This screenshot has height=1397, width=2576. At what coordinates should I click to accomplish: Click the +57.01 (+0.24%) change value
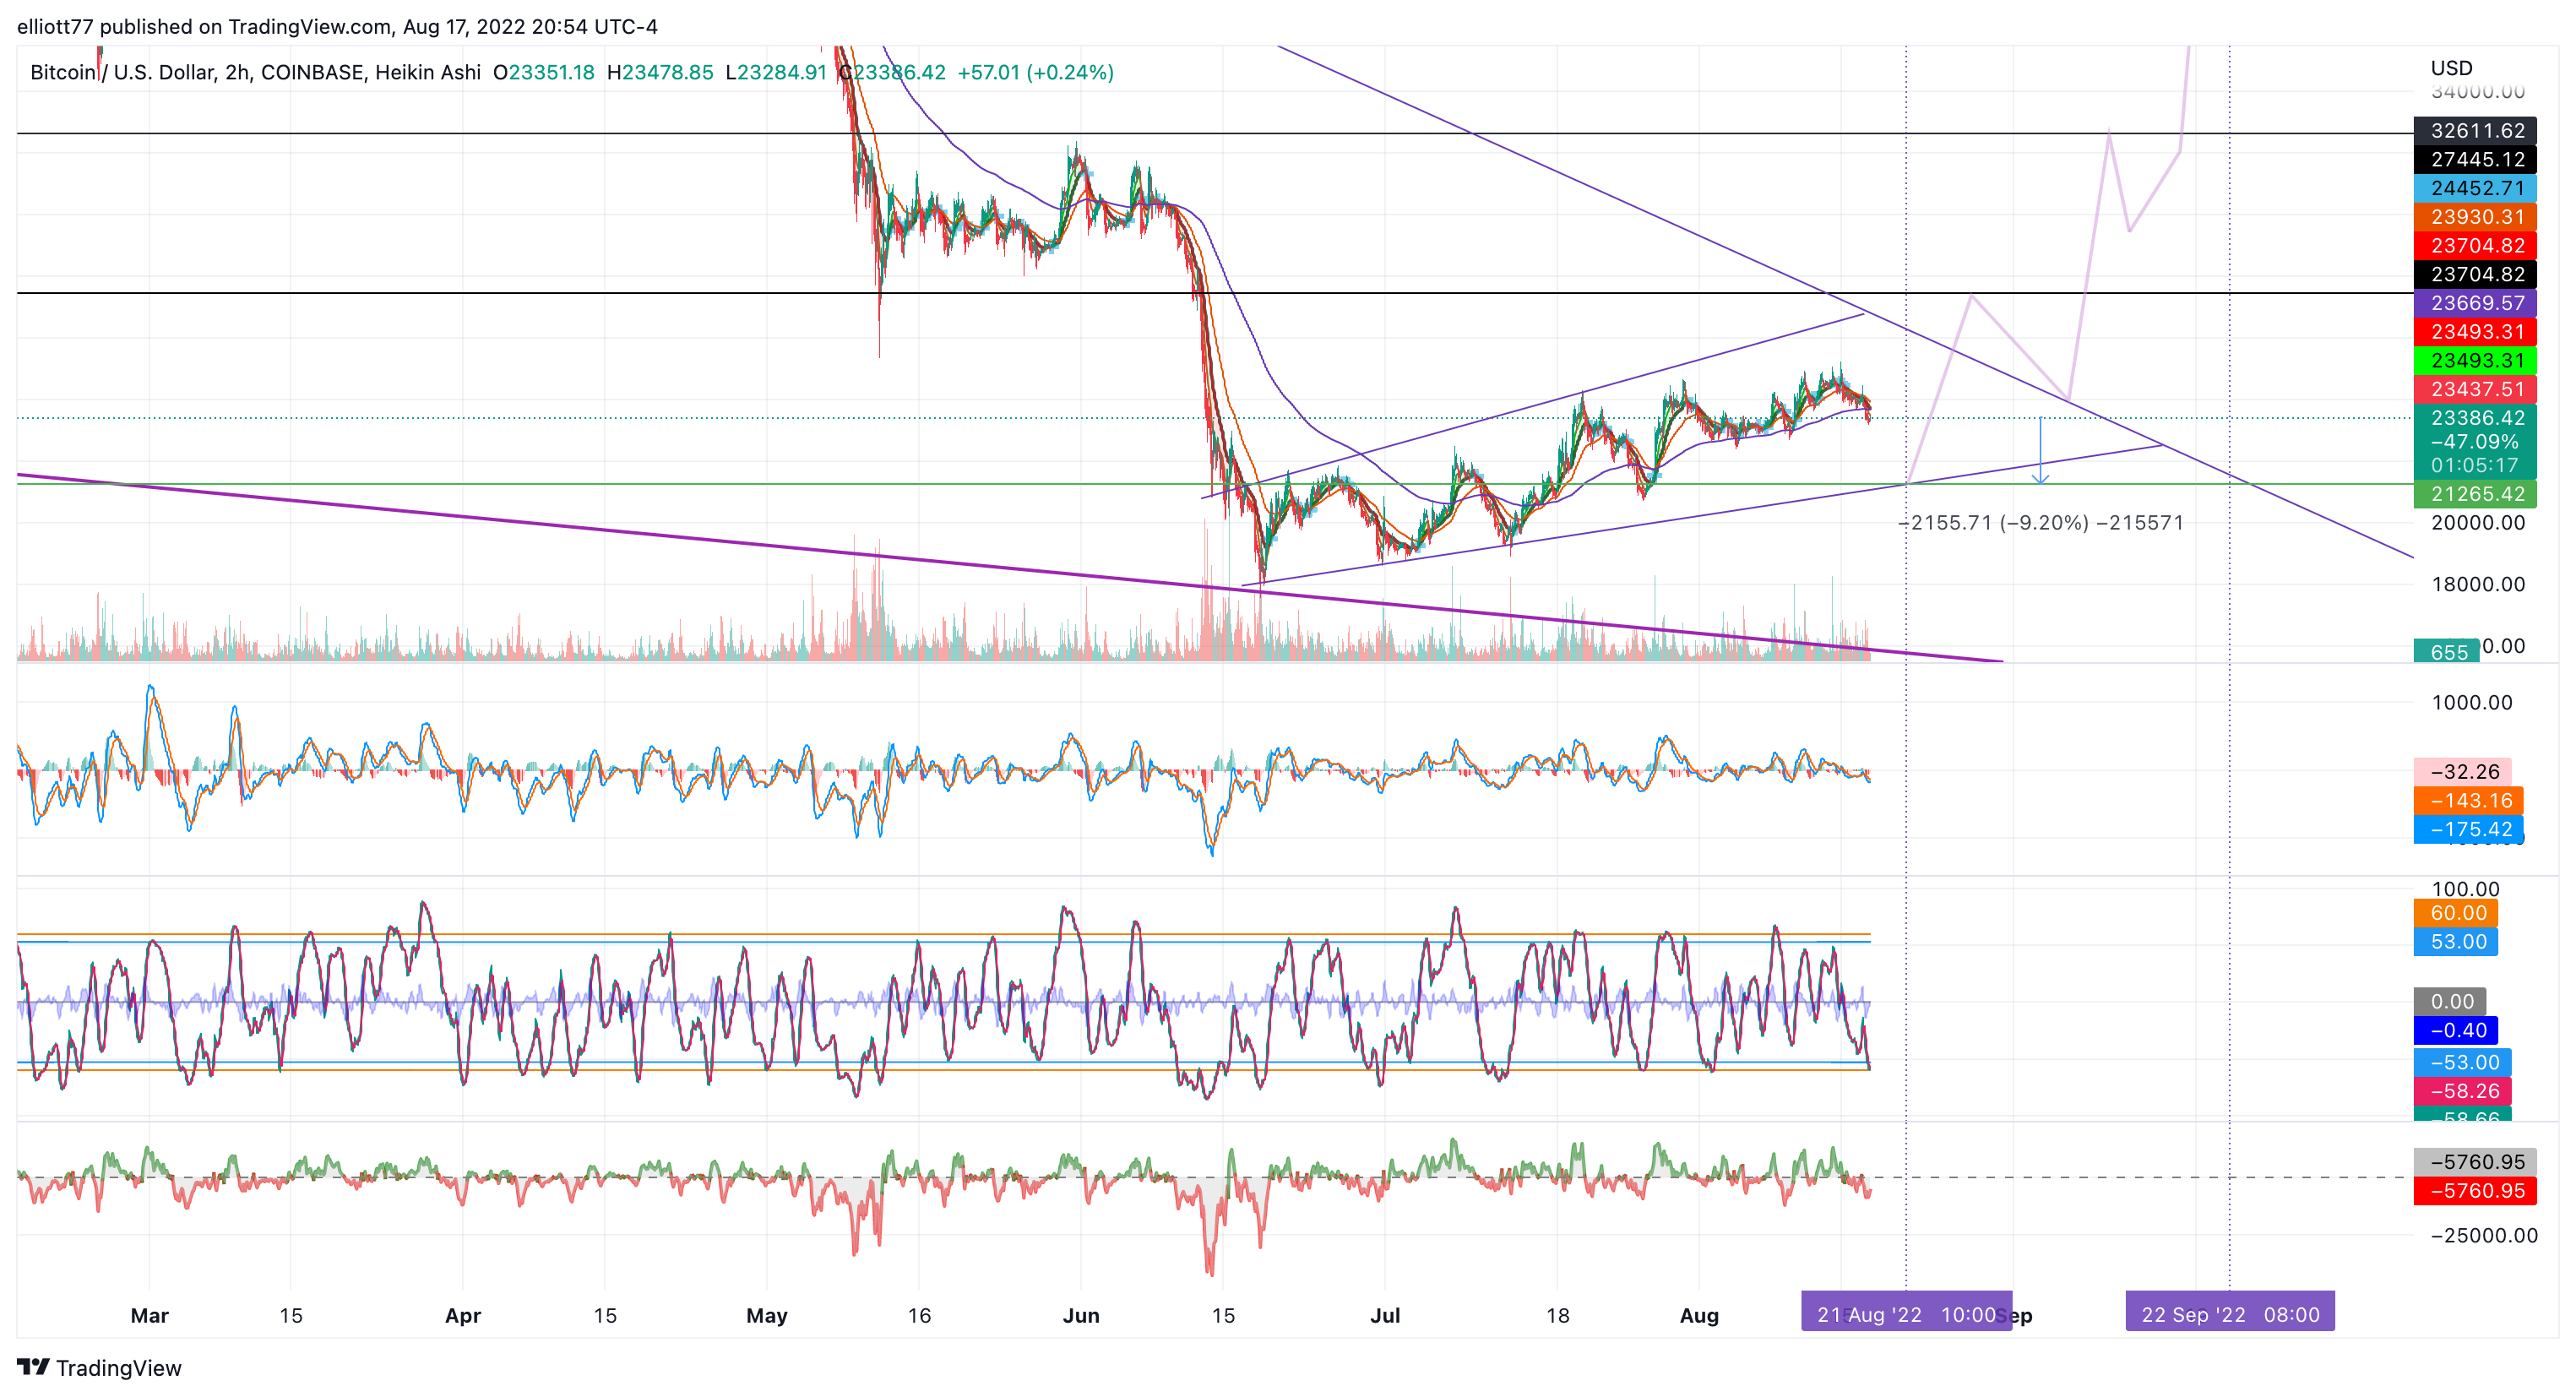tap(1035, 72)
